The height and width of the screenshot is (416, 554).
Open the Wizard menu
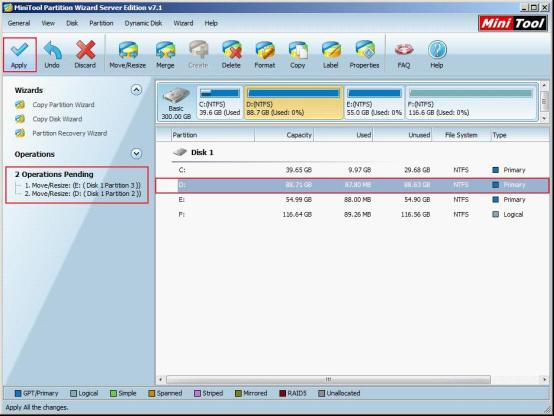pyautogui.click(x=183, y=23)
